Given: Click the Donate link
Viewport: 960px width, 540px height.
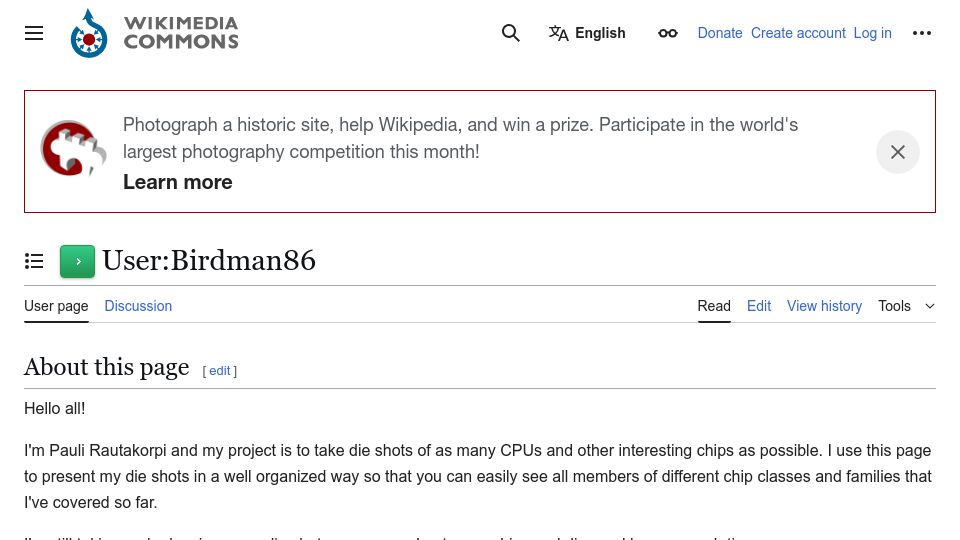Looking at the screenshot, I should 720,33.
